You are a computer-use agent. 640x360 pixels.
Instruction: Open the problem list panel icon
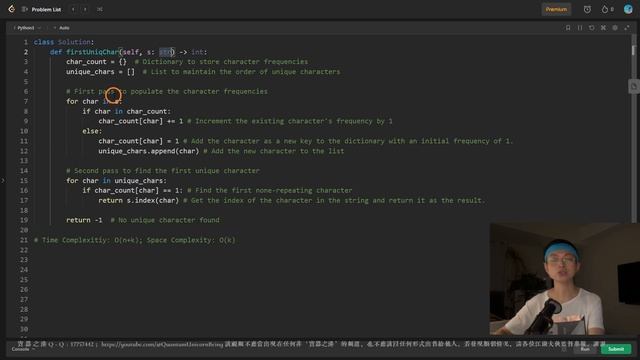(x=24, y=9)
